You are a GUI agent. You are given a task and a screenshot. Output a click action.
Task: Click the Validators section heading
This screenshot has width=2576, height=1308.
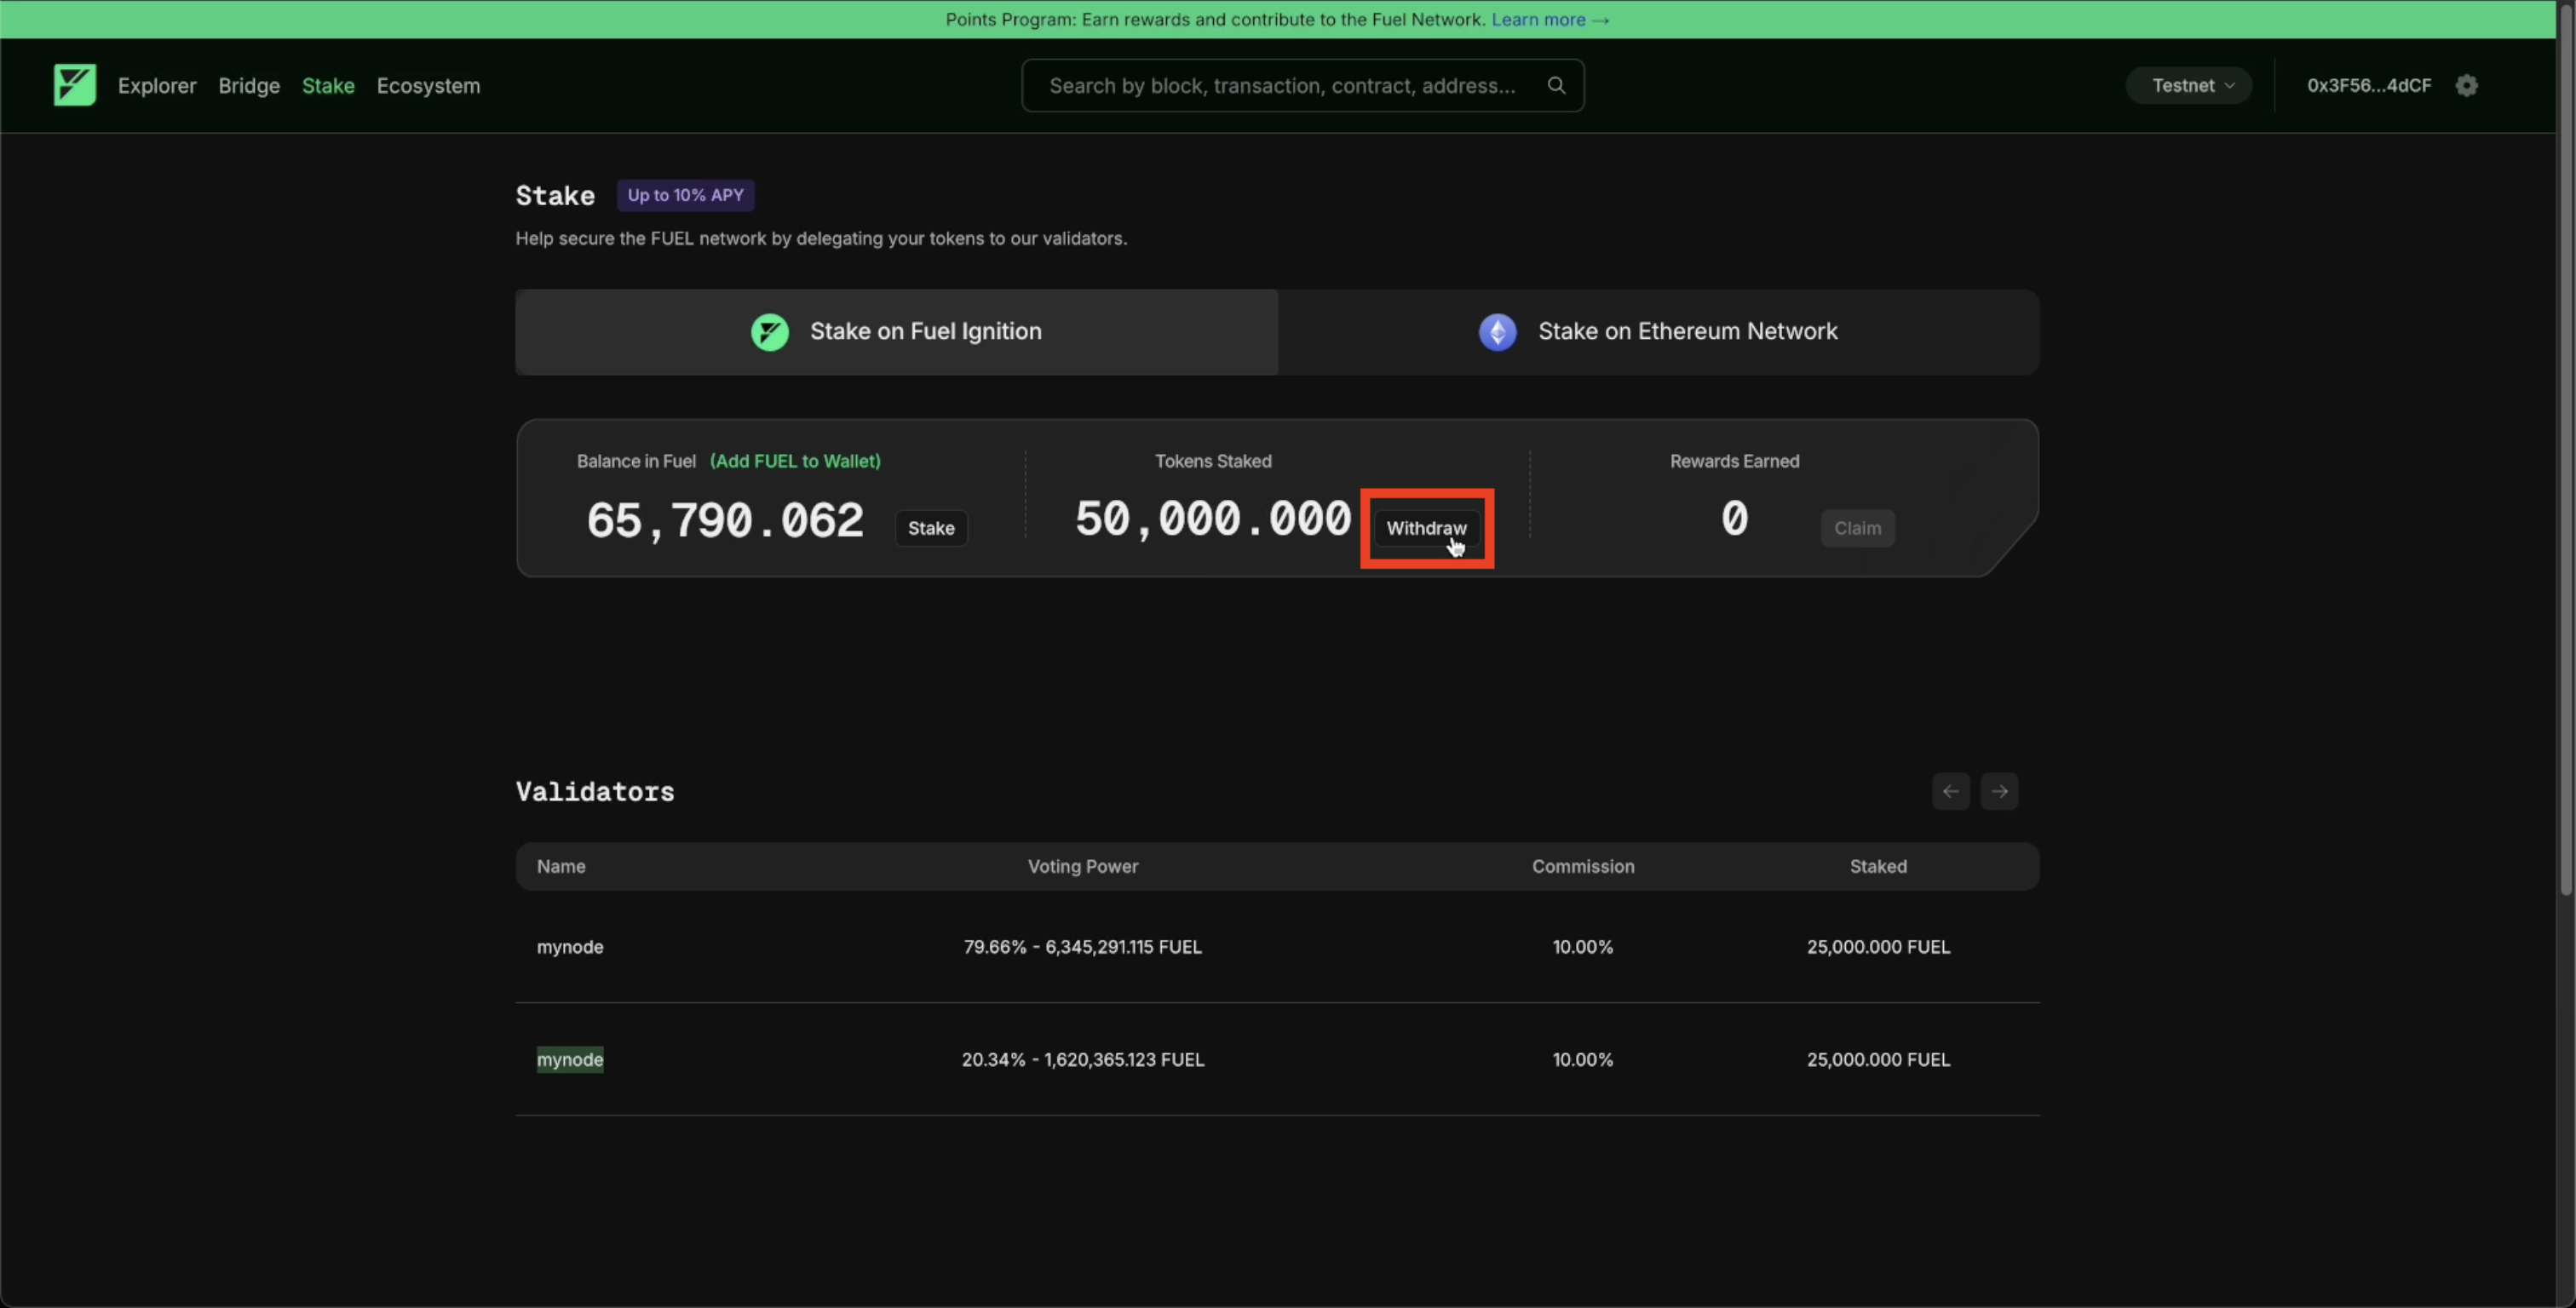click(595, 791)
